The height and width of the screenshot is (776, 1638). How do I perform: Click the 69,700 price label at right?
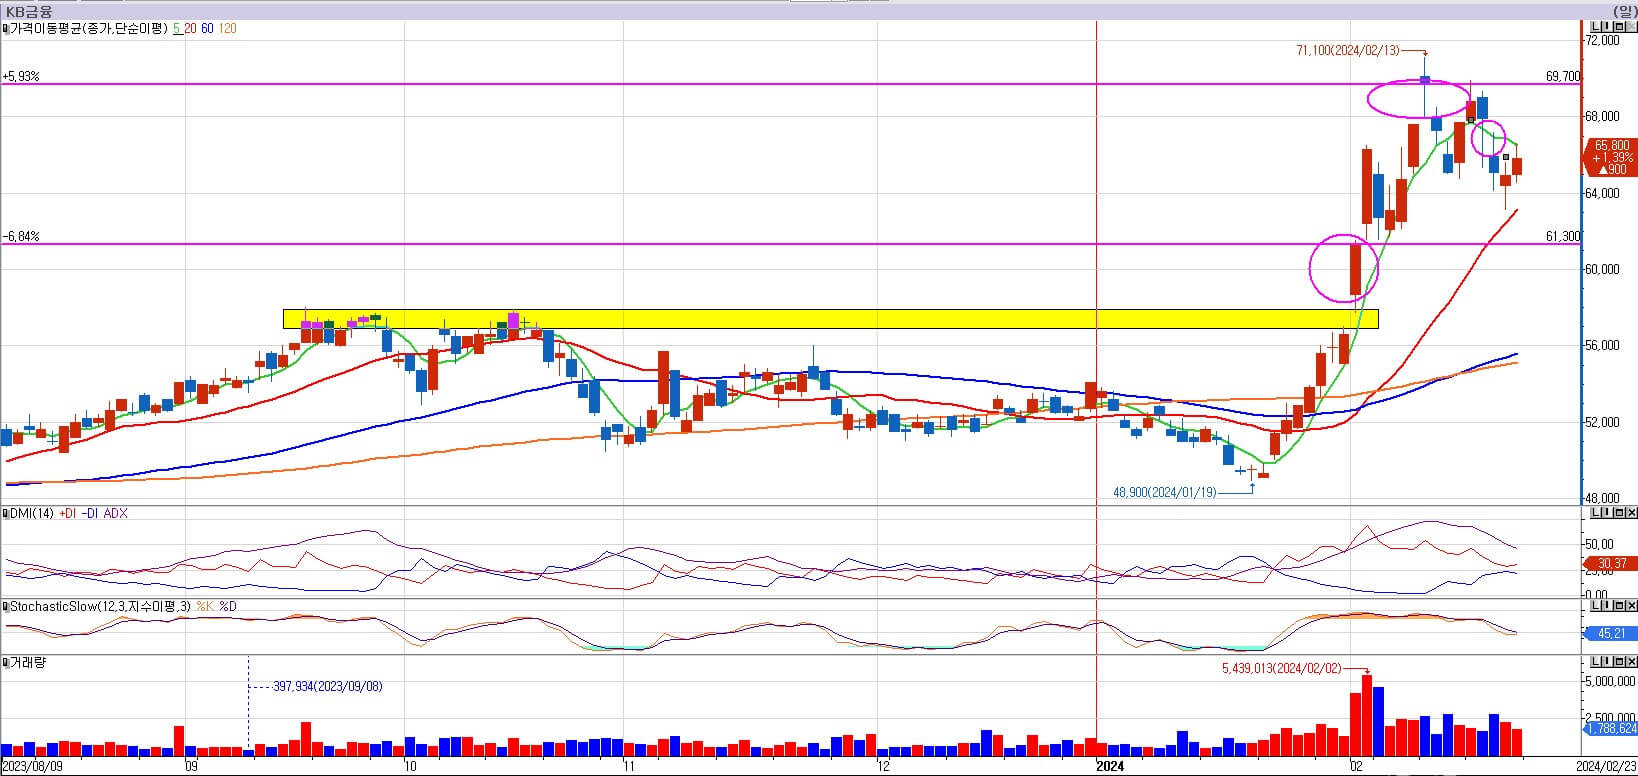point(1563,76)
